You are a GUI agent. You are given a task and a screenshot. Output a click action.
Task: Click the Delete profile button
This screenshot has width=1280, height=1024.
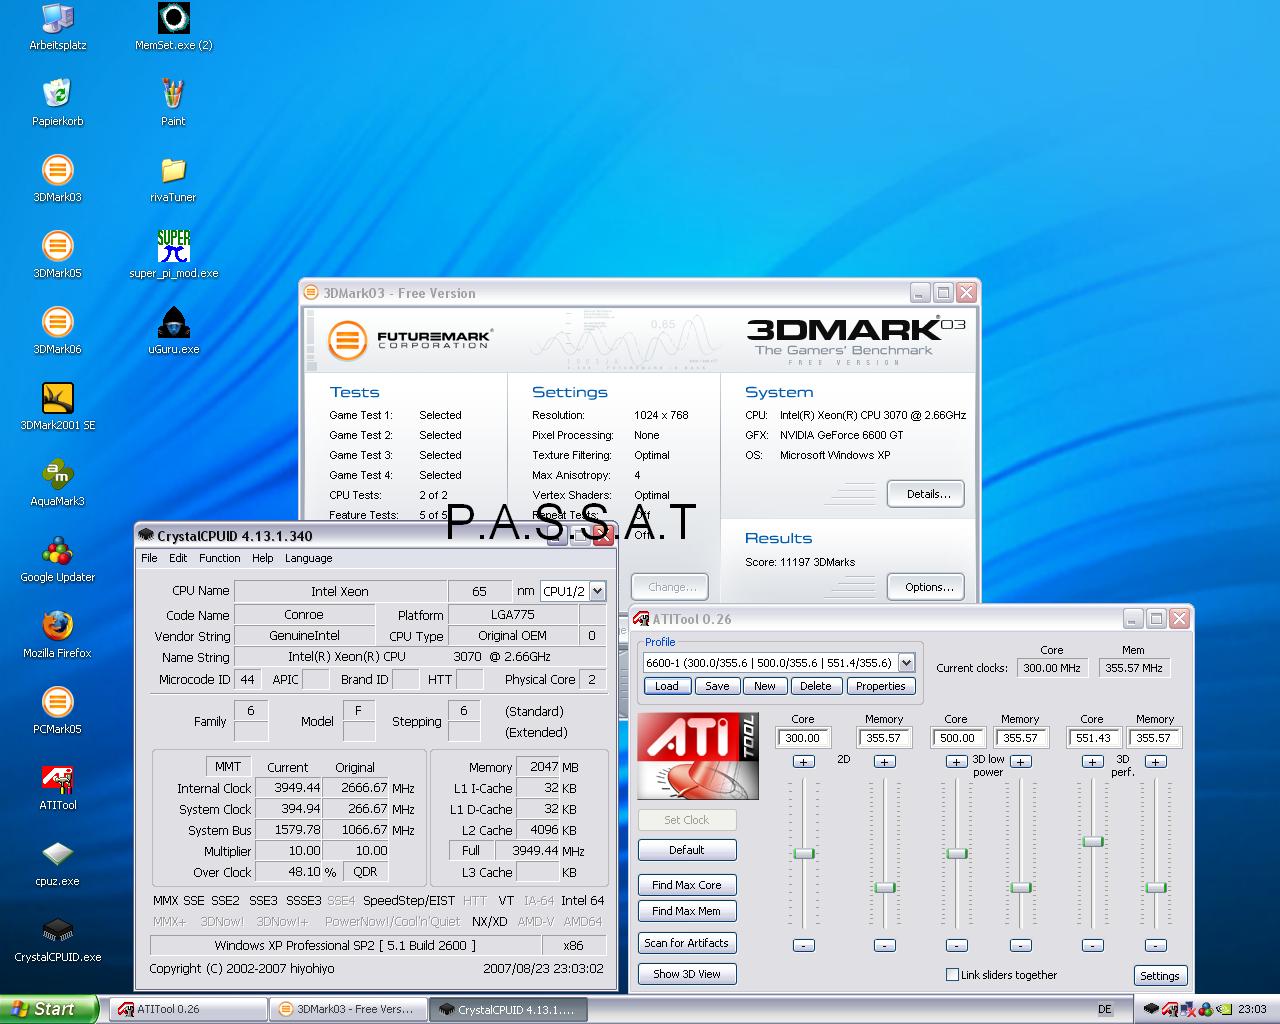coord(815,686)
